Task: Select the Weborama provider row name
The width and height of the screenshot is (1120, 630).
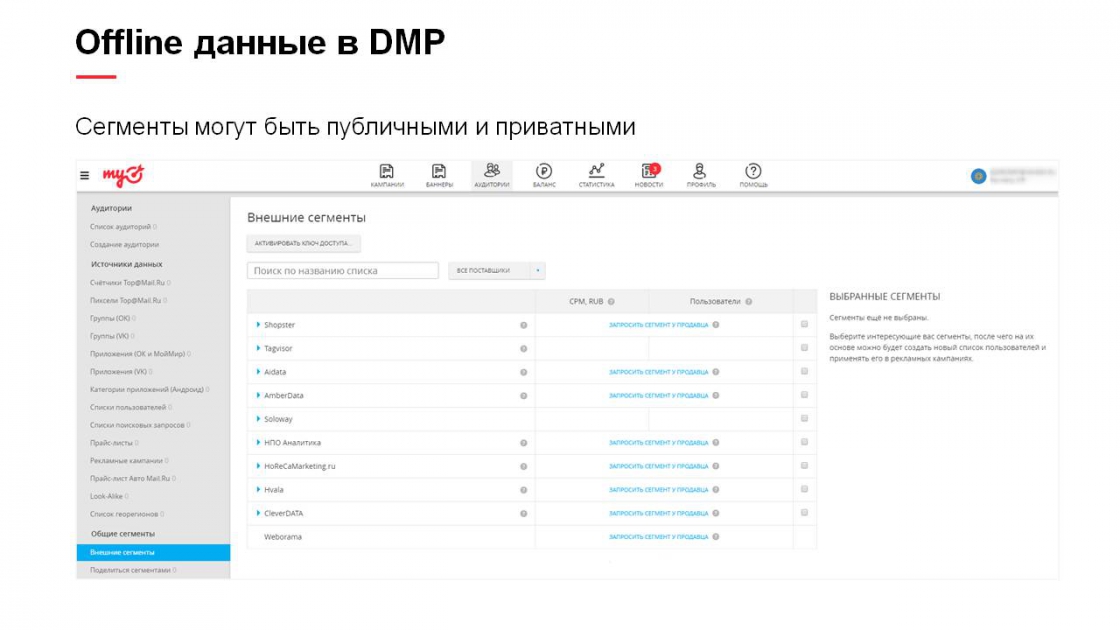Action: 283,537
